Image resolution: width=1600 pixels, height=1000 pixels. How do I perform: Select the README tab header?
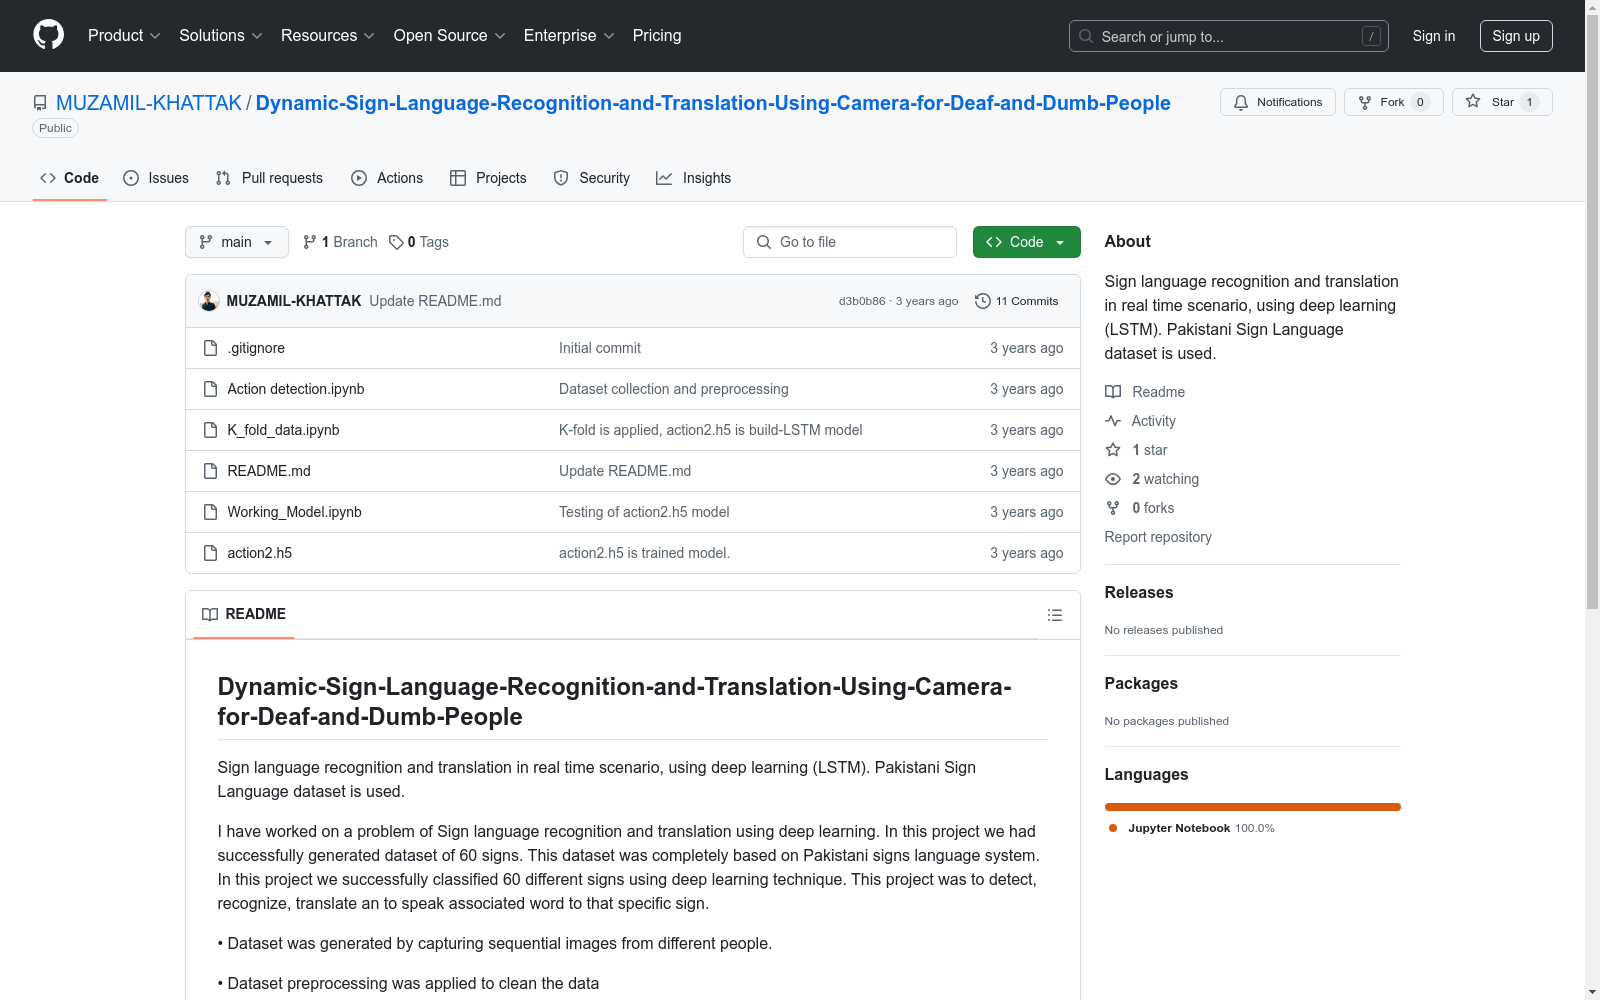coord(244,614)
